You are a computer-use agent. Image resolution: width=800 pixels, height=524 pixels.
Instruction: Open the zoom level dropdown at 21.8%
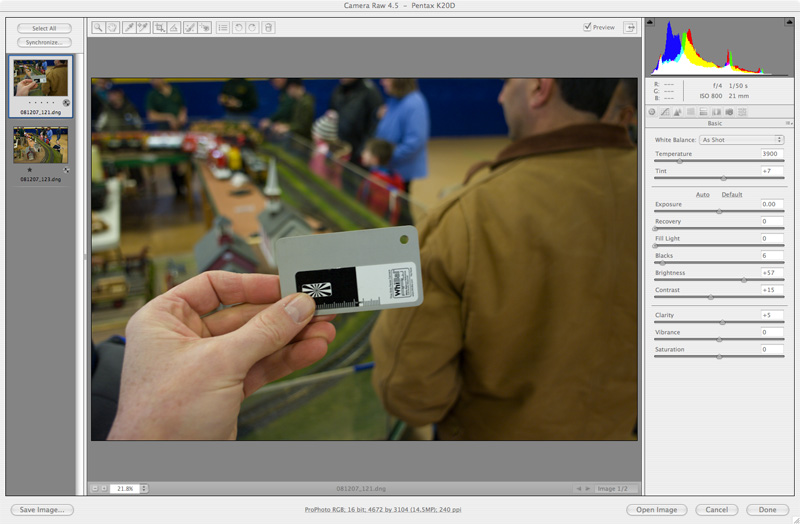pos(144,488)
